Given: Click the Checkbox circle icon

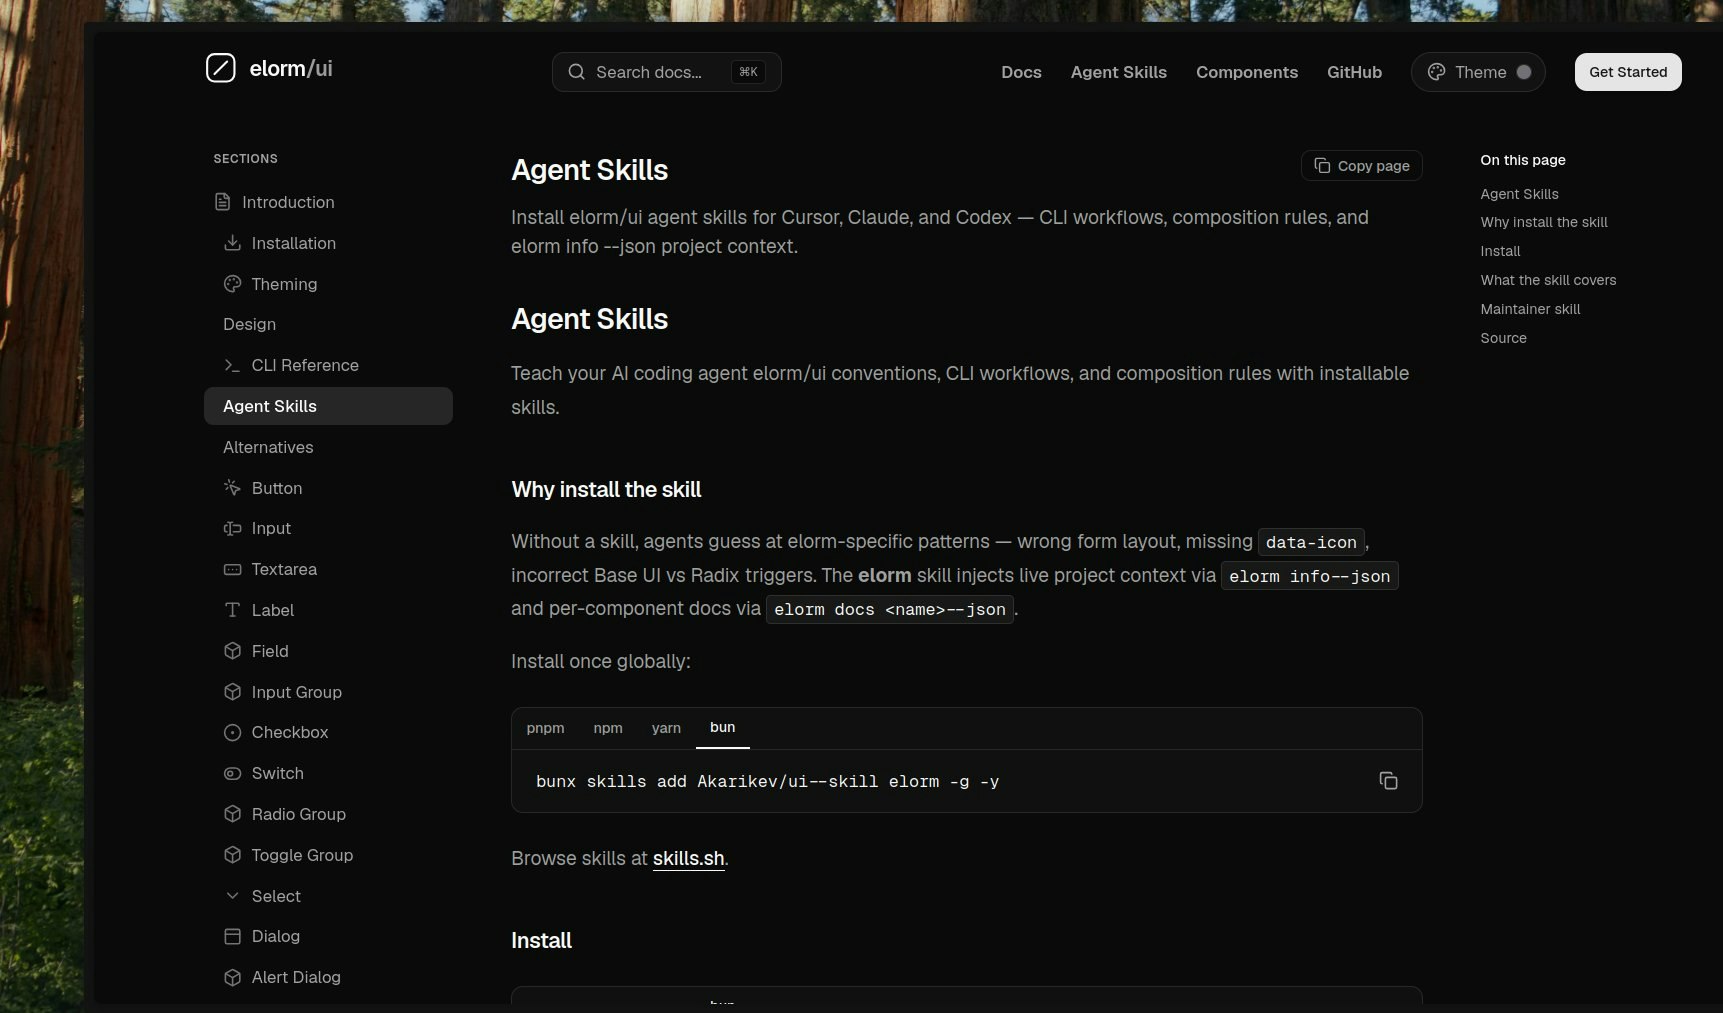Looking at the screenshot, I should tap(232, 732).
